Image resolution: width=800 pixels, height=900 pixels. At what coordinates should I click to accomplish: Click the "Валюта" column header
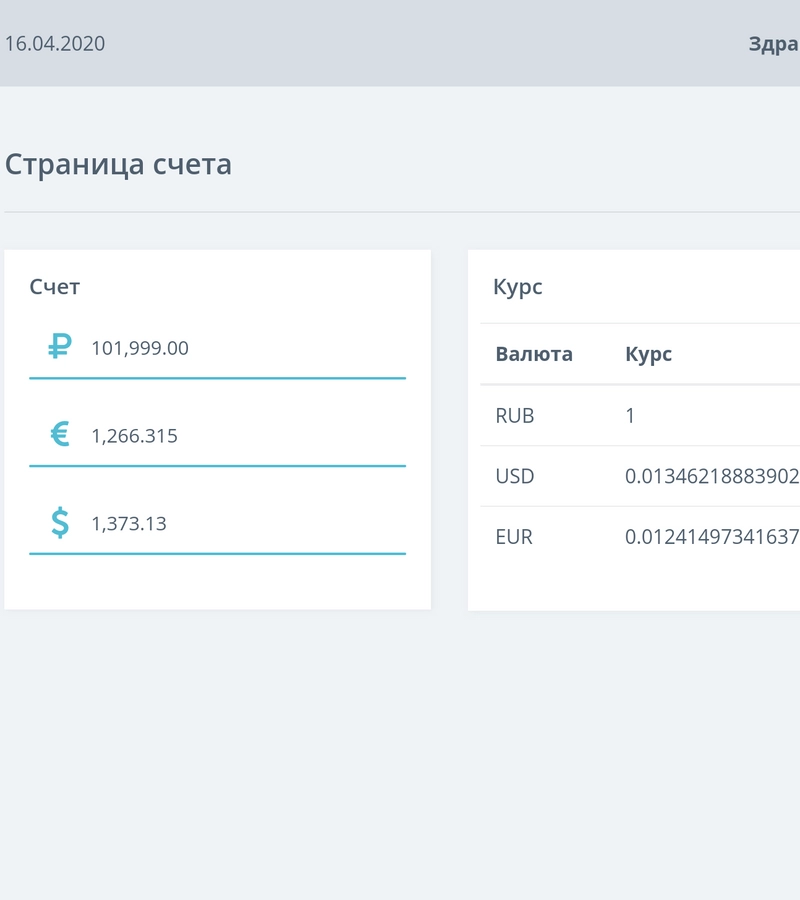534,354
